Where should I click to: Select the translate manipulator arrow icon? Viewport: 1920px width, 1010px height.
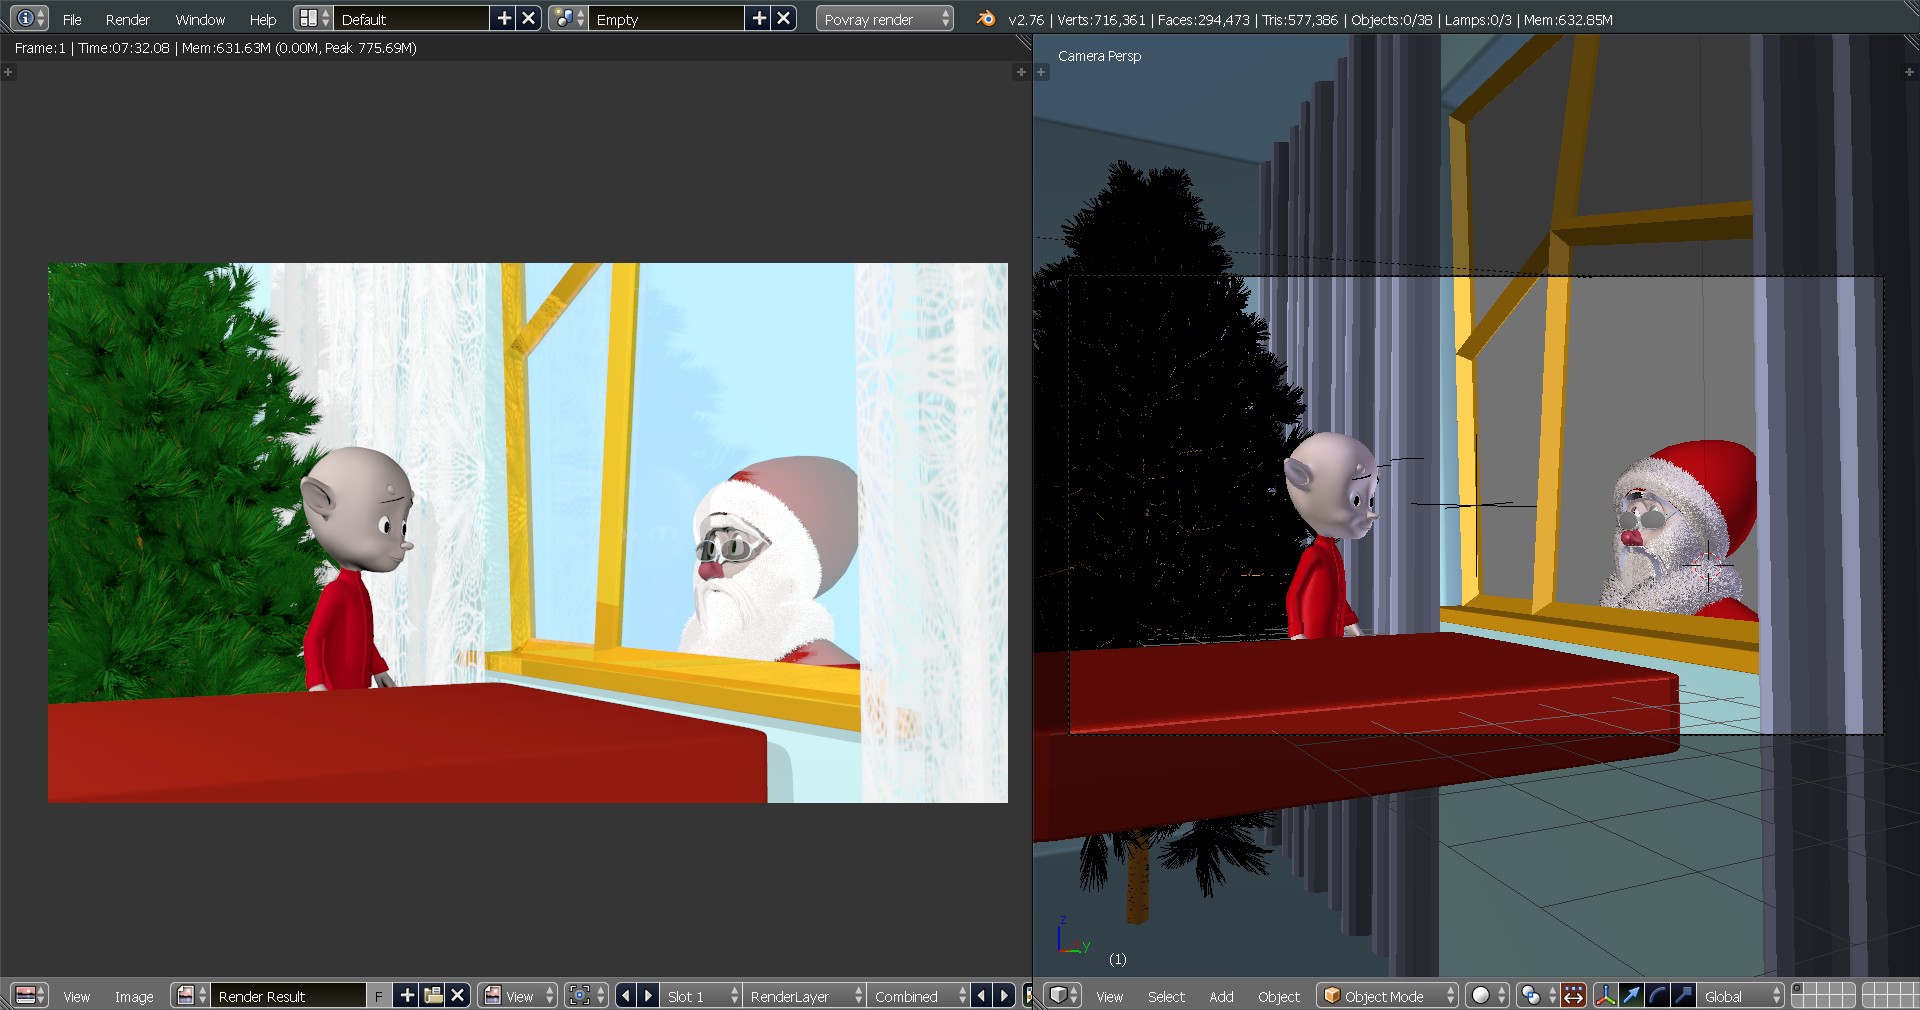[1631, 995]
